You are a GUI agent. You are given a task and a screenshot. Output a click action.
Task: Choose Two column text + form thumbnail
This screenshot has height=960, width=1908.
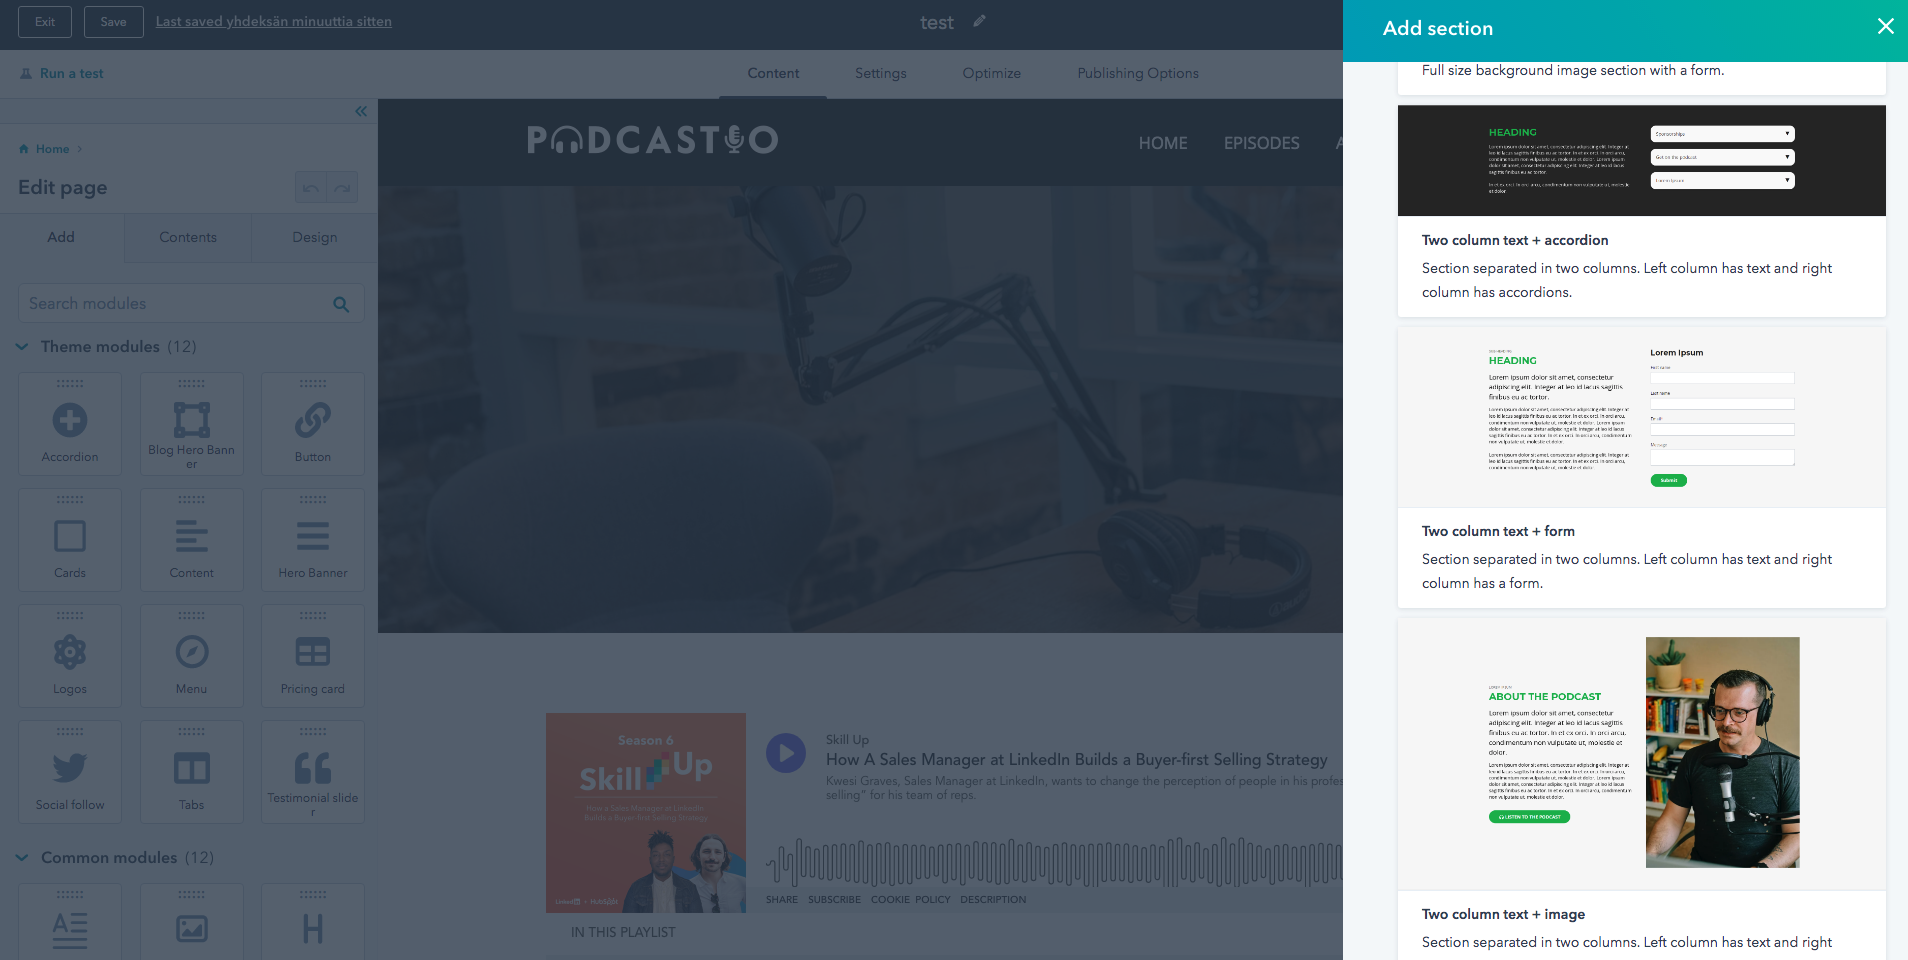point(1641,417)
